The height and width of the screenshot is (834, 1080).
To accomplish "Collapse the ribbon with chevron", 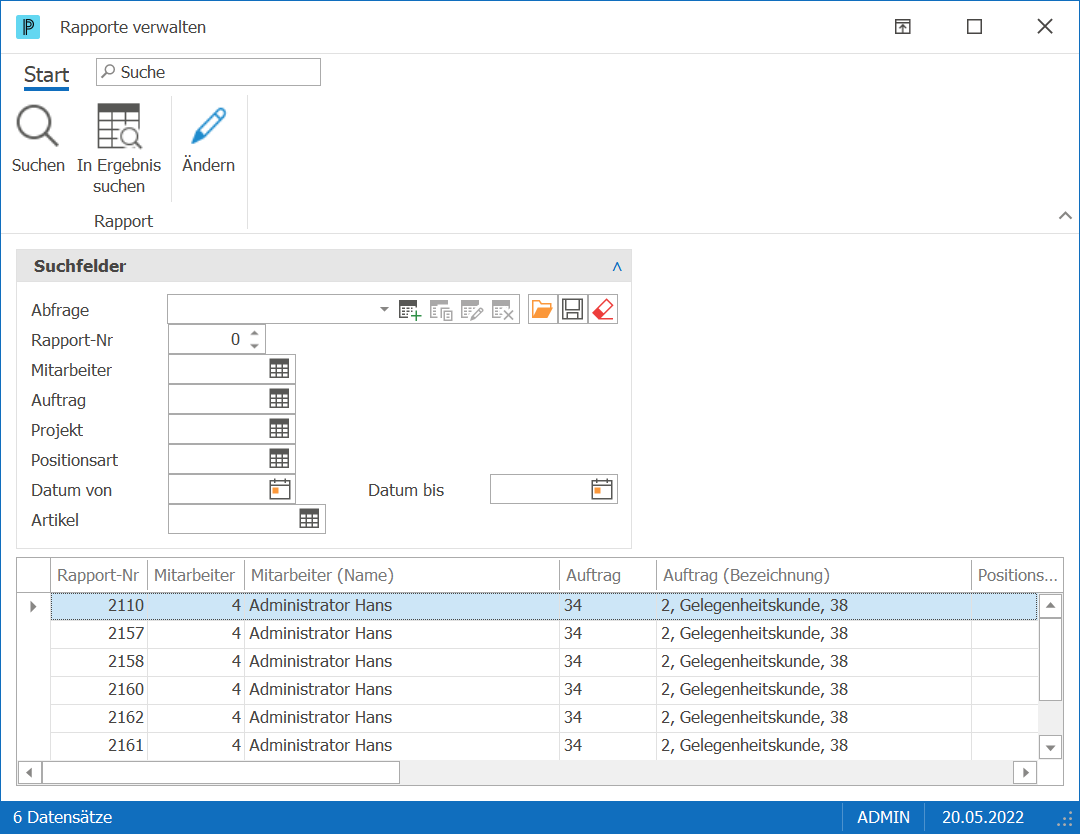I will (1065, 216).
